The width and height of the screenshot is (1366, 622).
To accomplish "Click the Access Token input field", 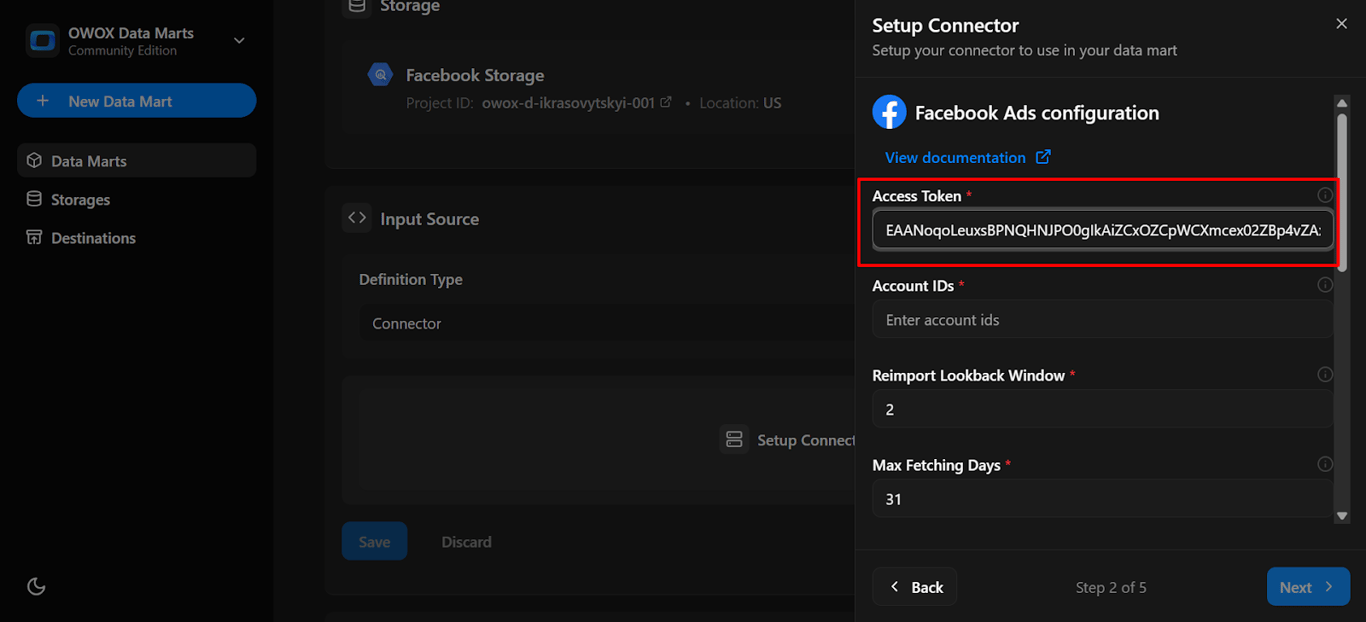I will [1103, 229].
